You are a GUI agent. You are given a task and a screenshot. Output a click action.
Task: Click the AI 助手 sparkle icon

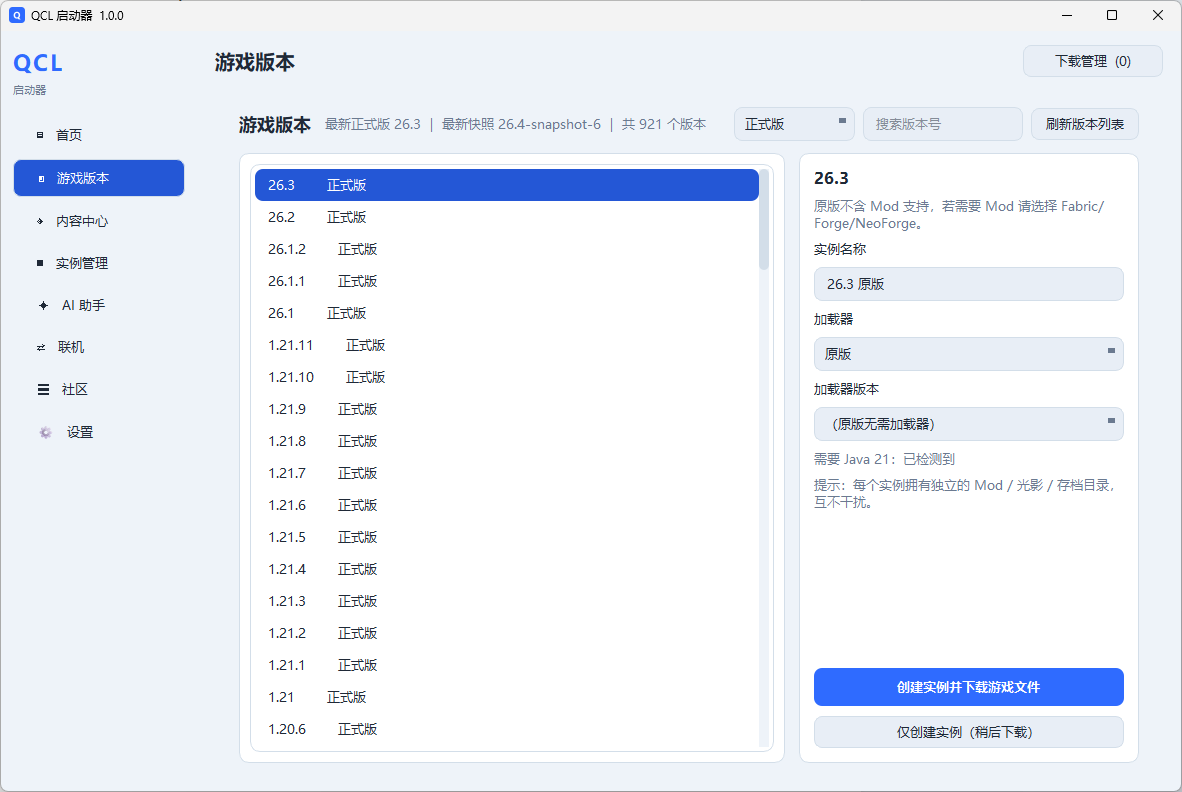click(43, 305)
